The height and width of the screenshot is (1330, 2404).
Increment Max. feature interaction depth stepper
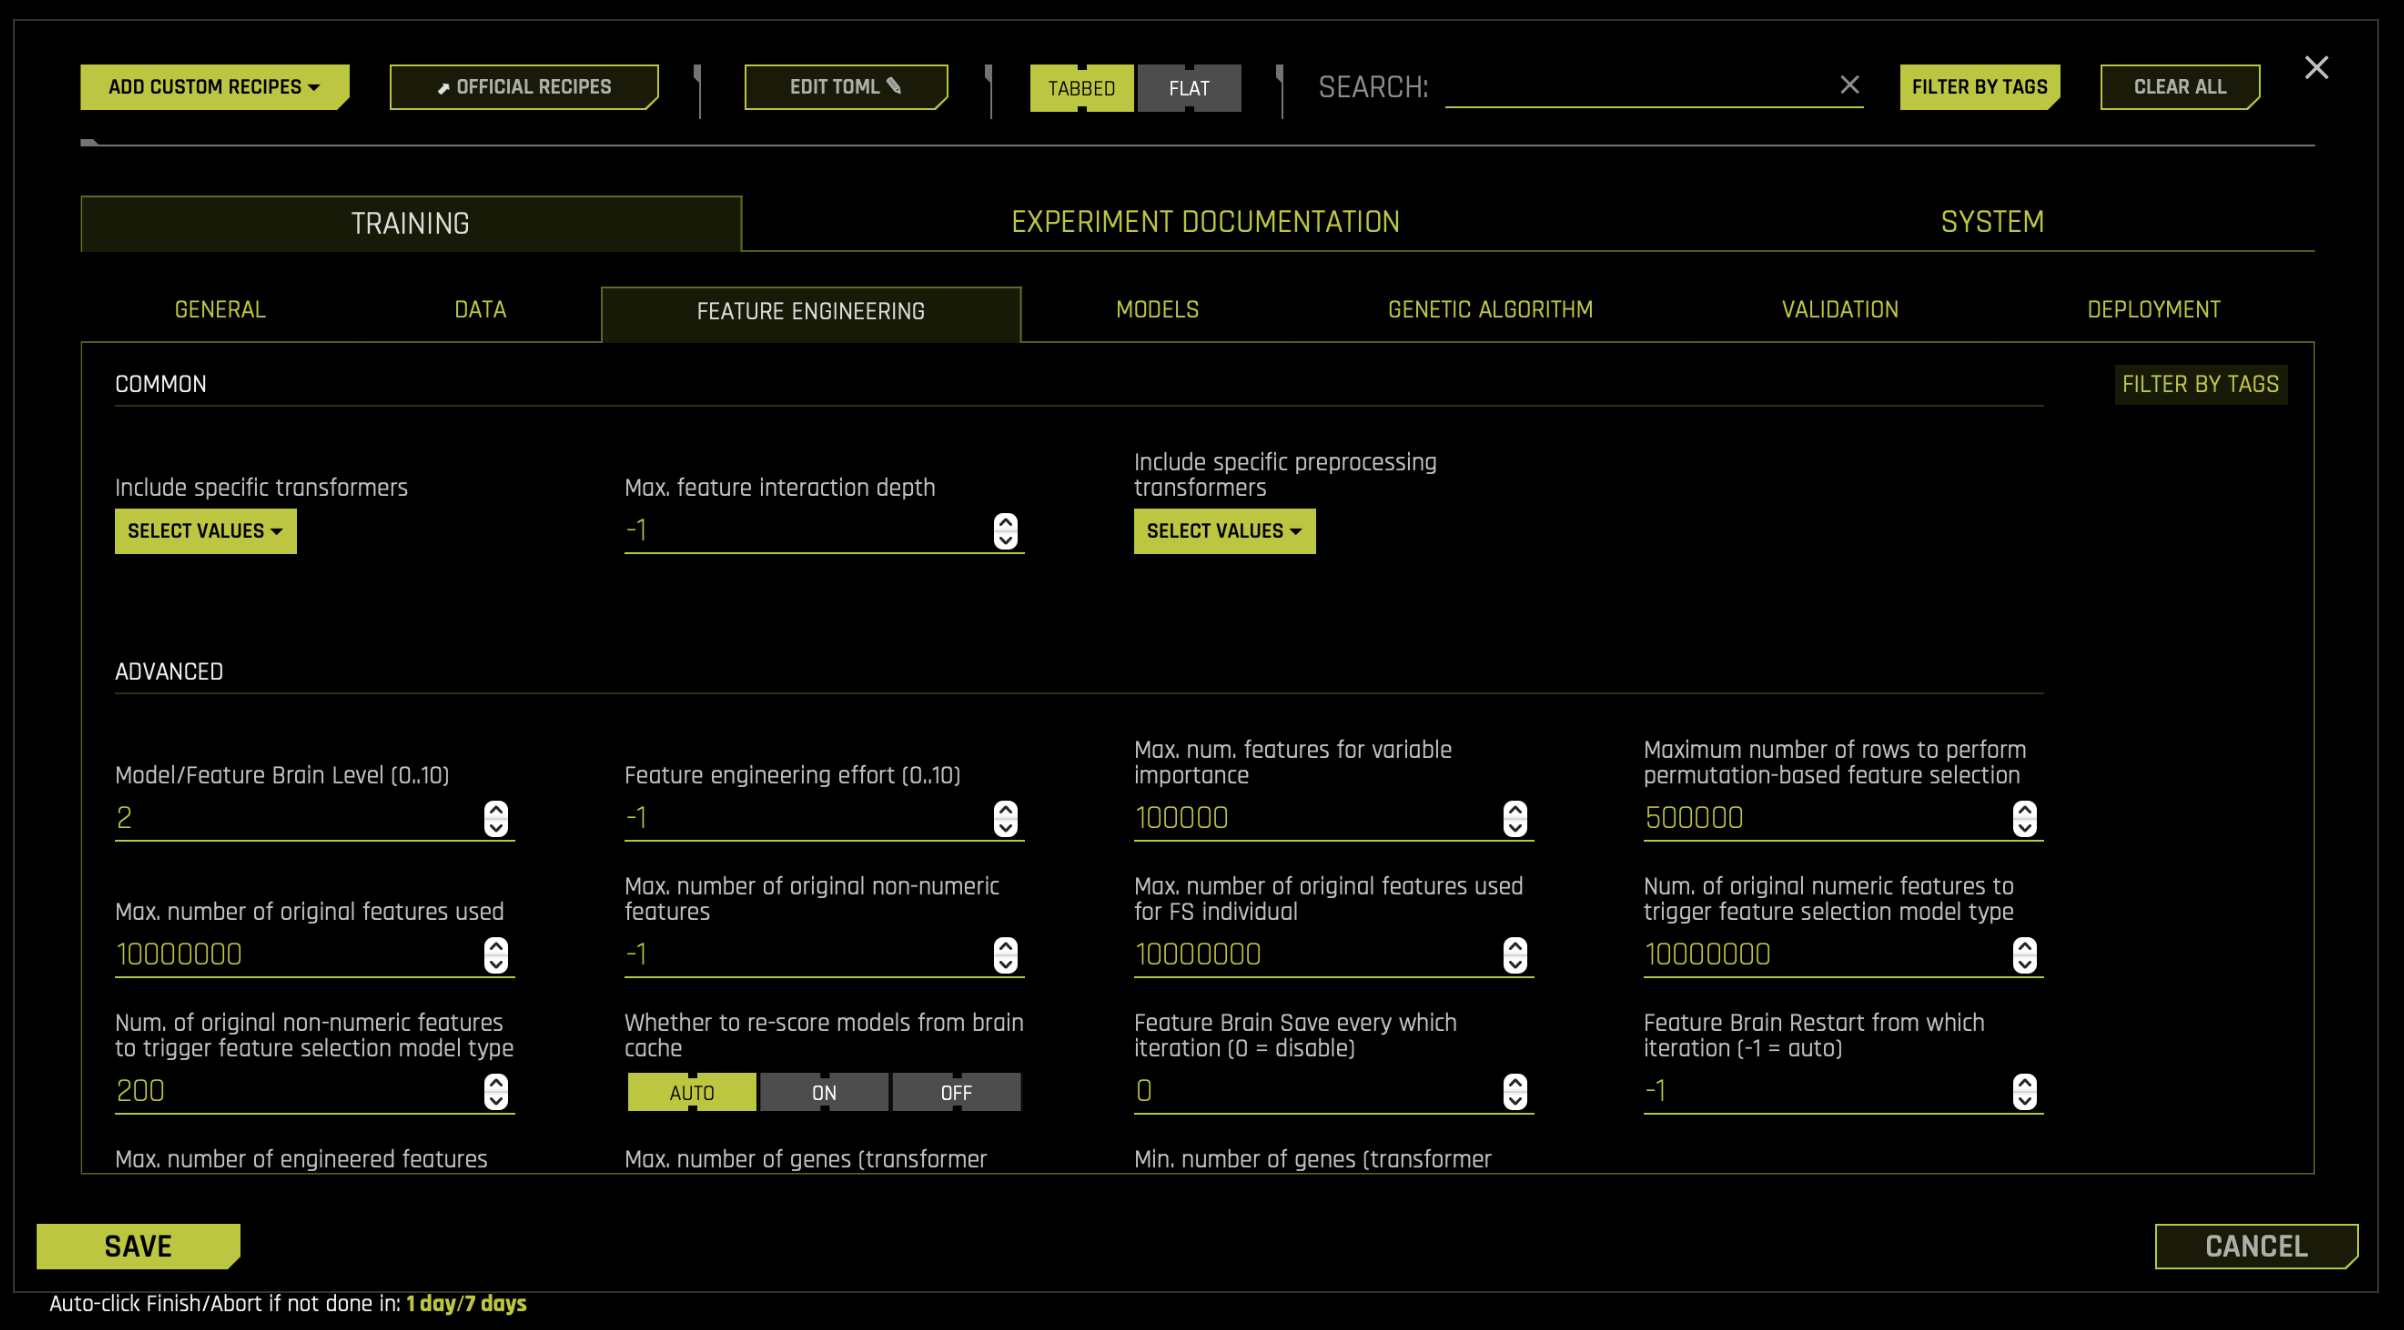[1005, 522]
